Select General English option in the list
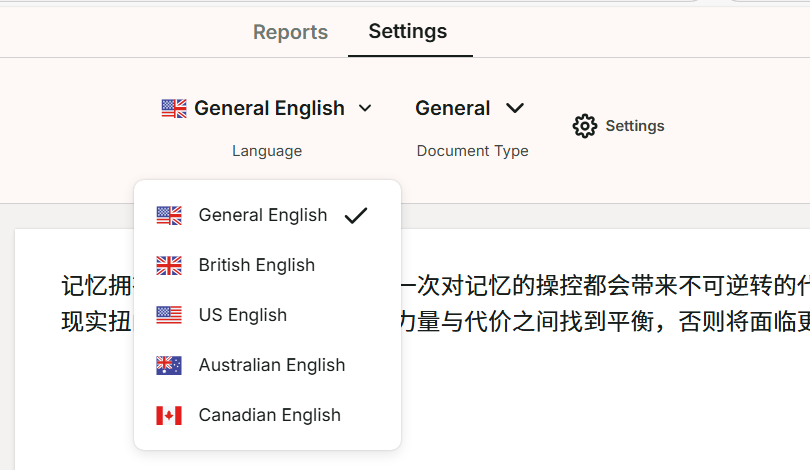 [x=263, y=215]
